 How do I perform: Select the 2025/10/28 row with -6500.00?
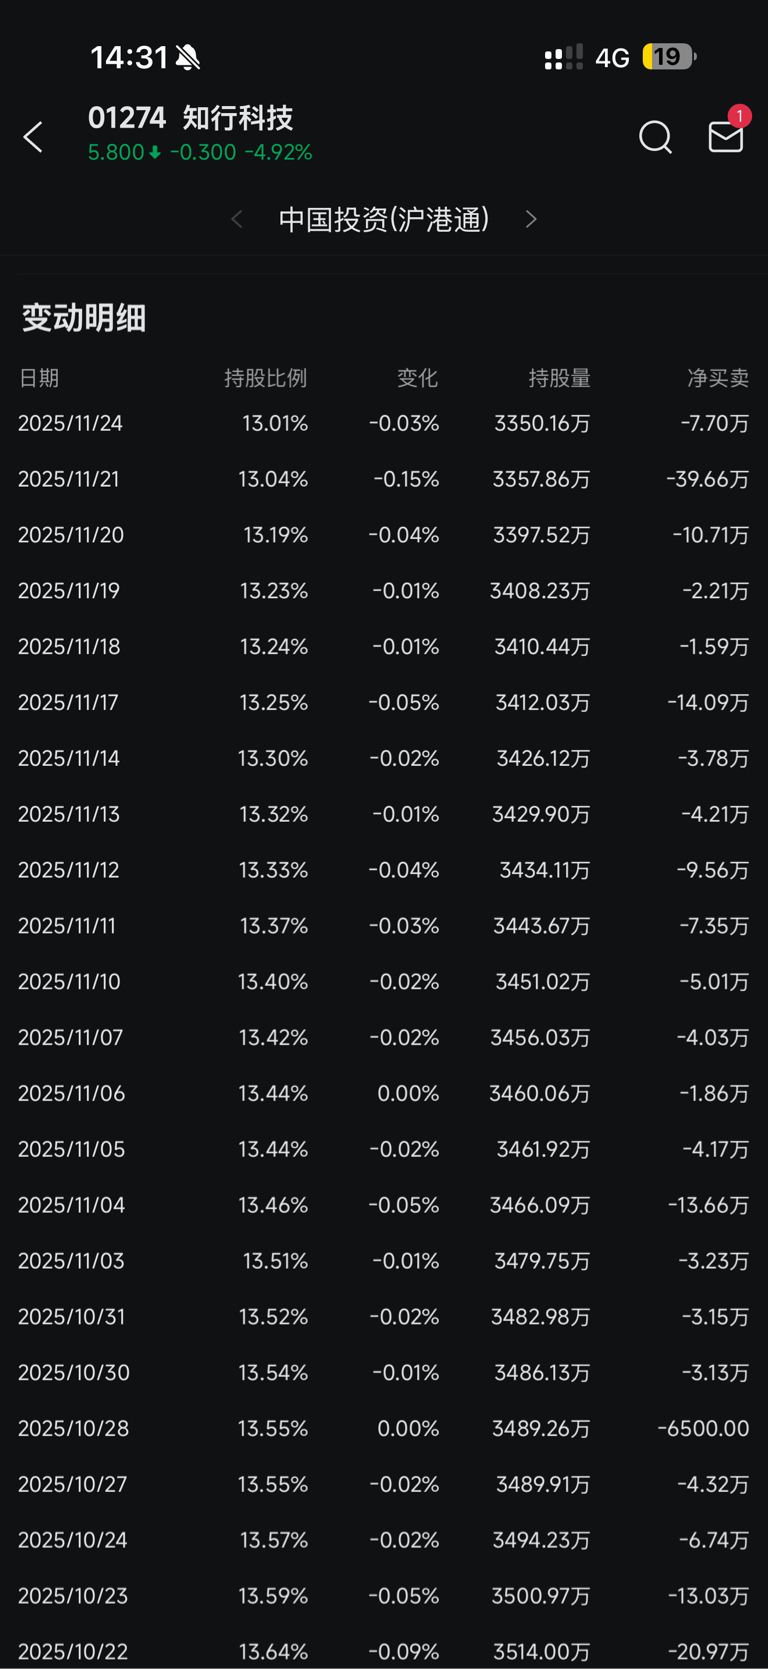point(384,1428)
